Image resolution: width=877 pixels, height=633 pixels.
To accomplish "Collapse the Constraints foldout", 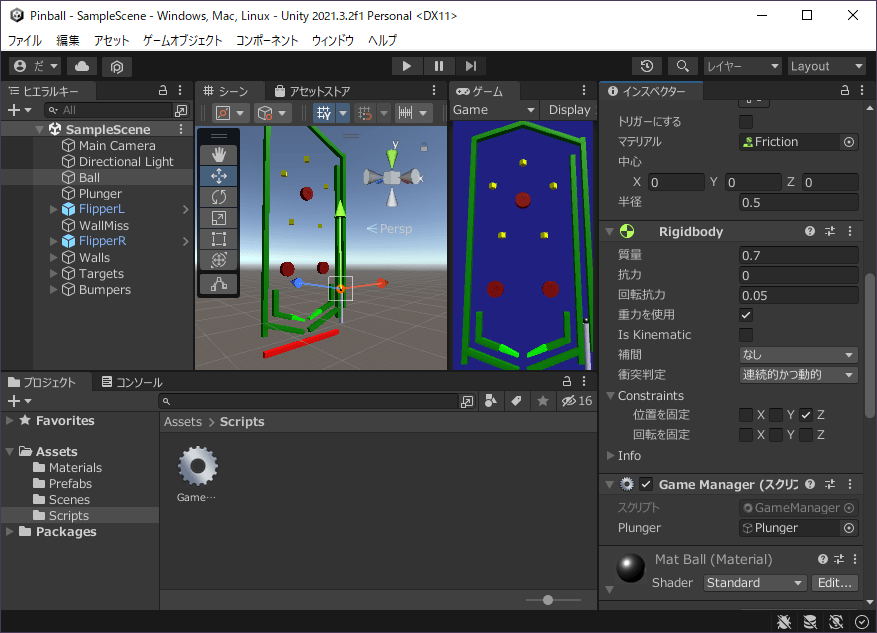I will point(610,395).
